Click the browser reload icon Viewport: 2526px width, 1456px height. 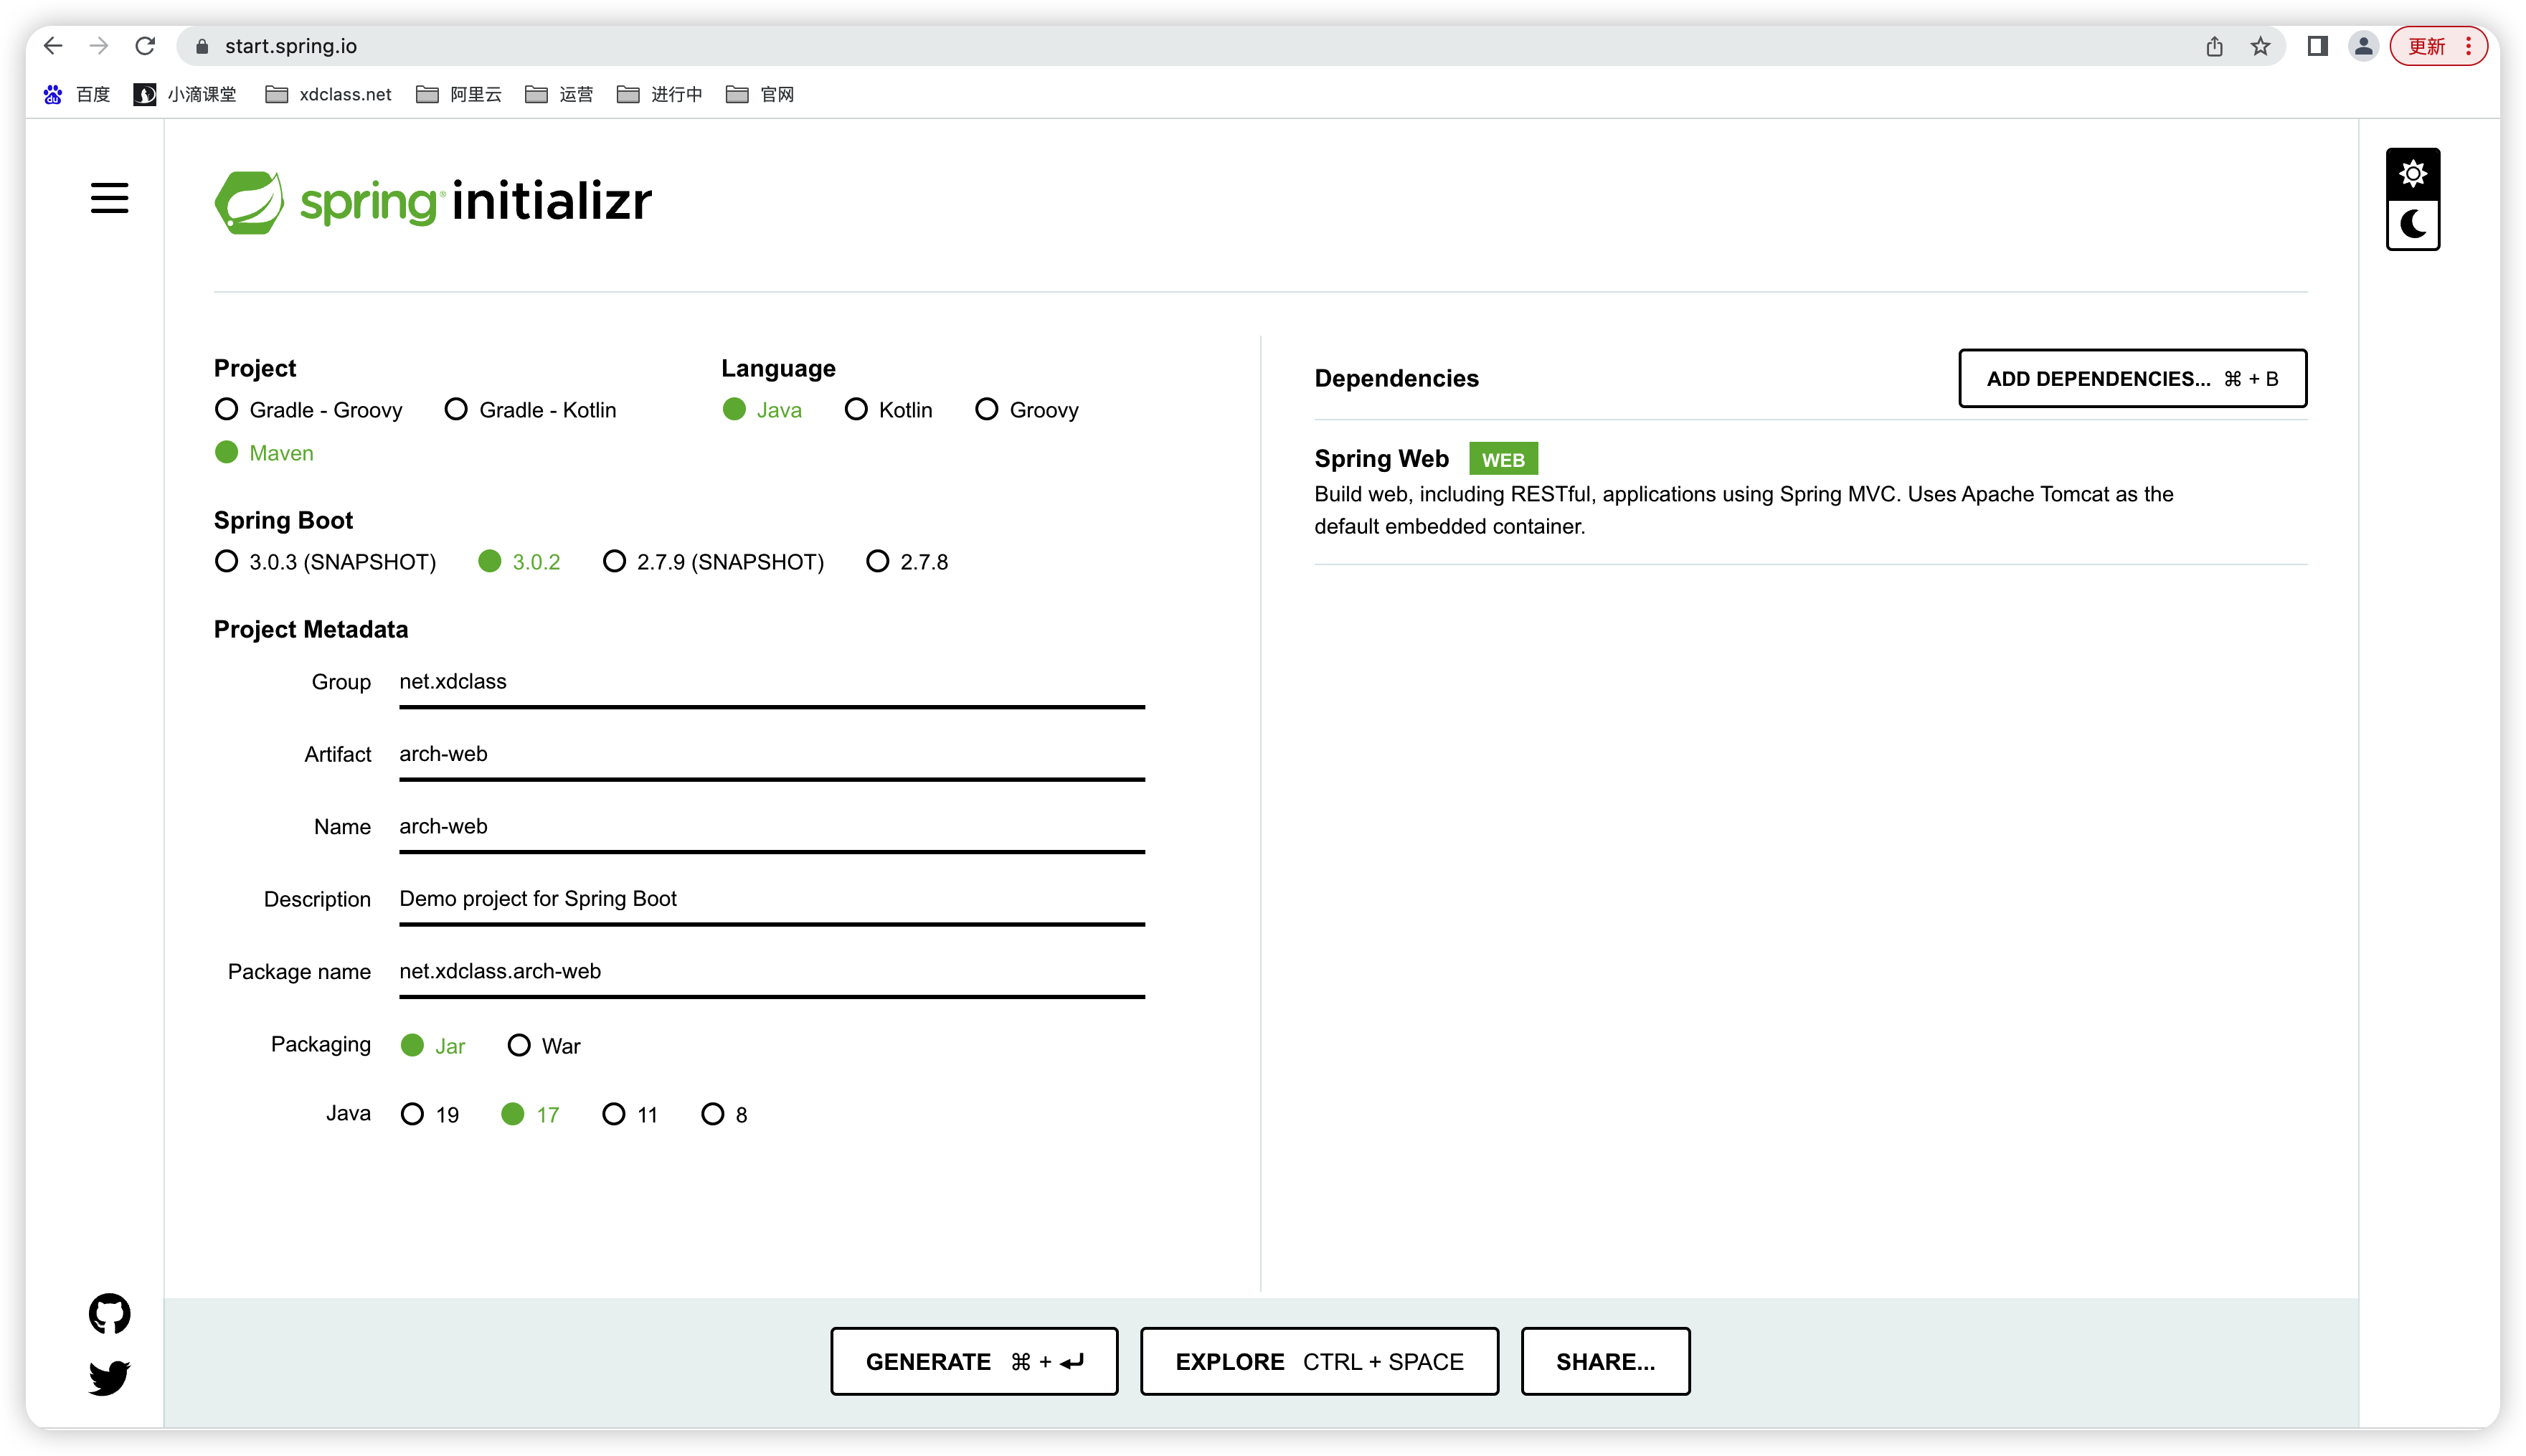pyautogui.click(x=145, y=46)
